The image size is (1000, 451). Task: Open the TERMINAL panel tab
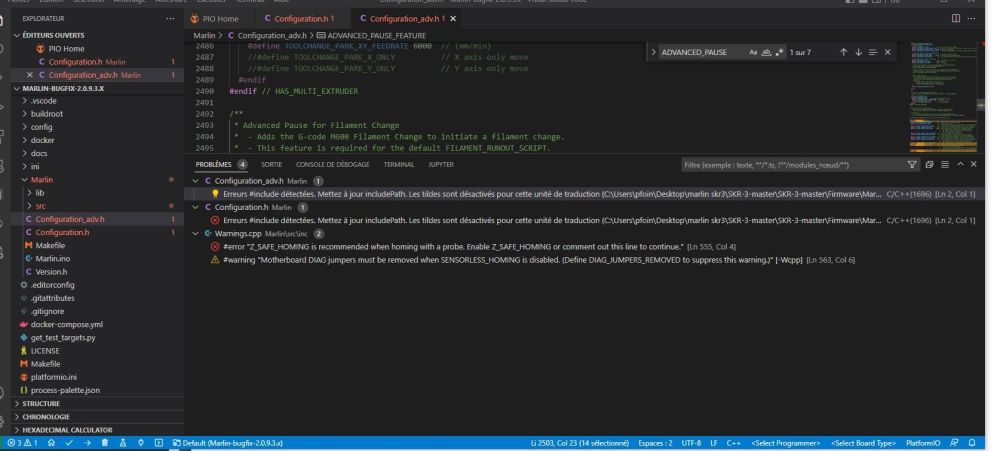tap(399, 165)
